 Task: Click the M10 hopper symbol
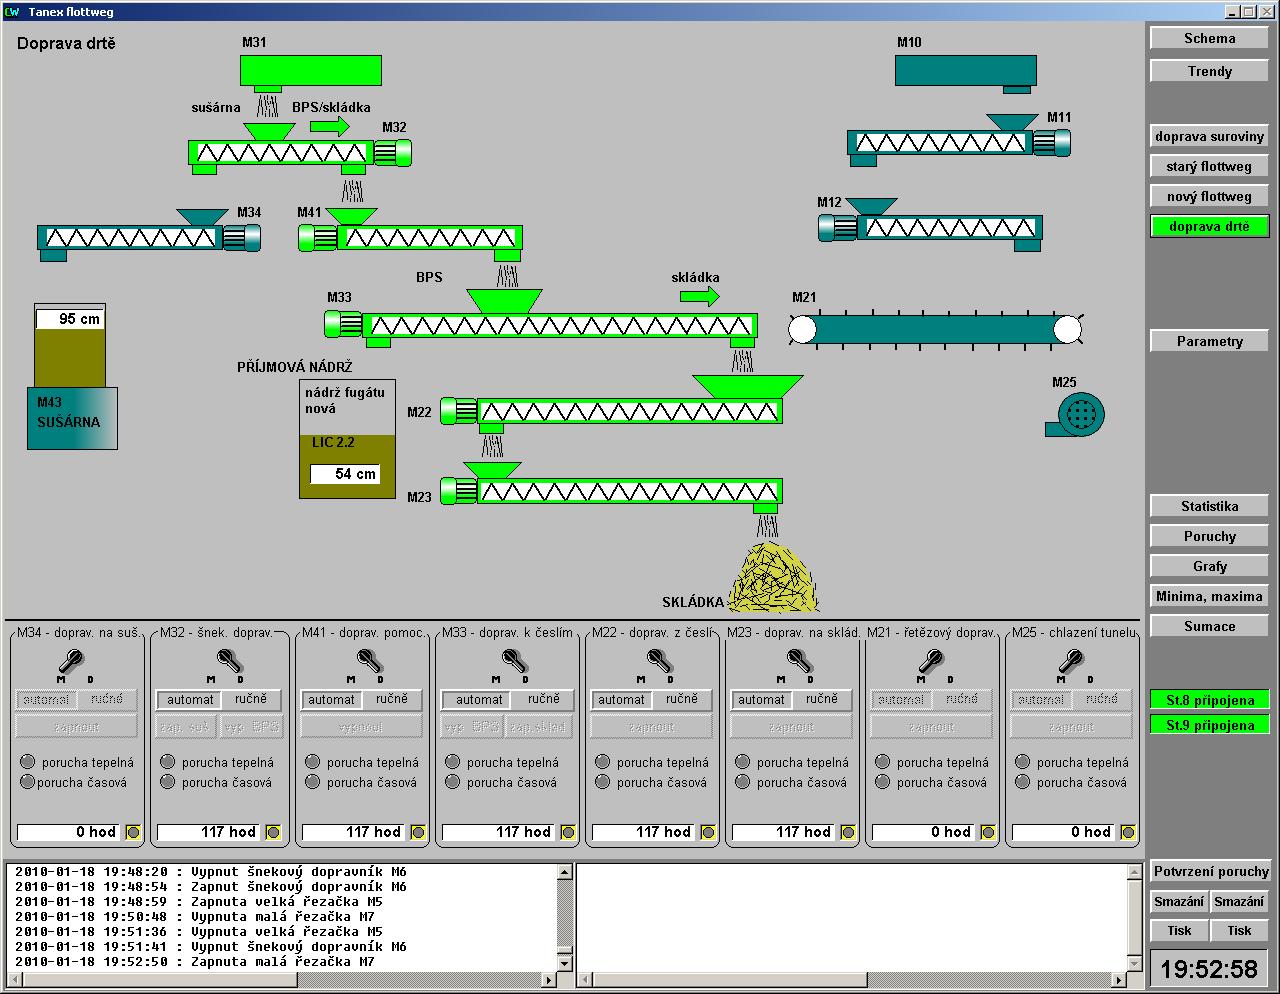pyautogui.click(x=965, y=71)
